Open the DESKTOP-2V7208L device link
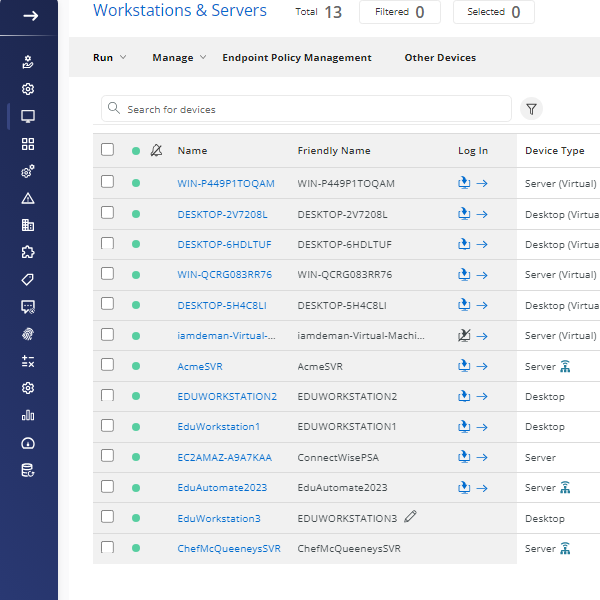Screen dimensions: 600x600 tap(222, 214)
